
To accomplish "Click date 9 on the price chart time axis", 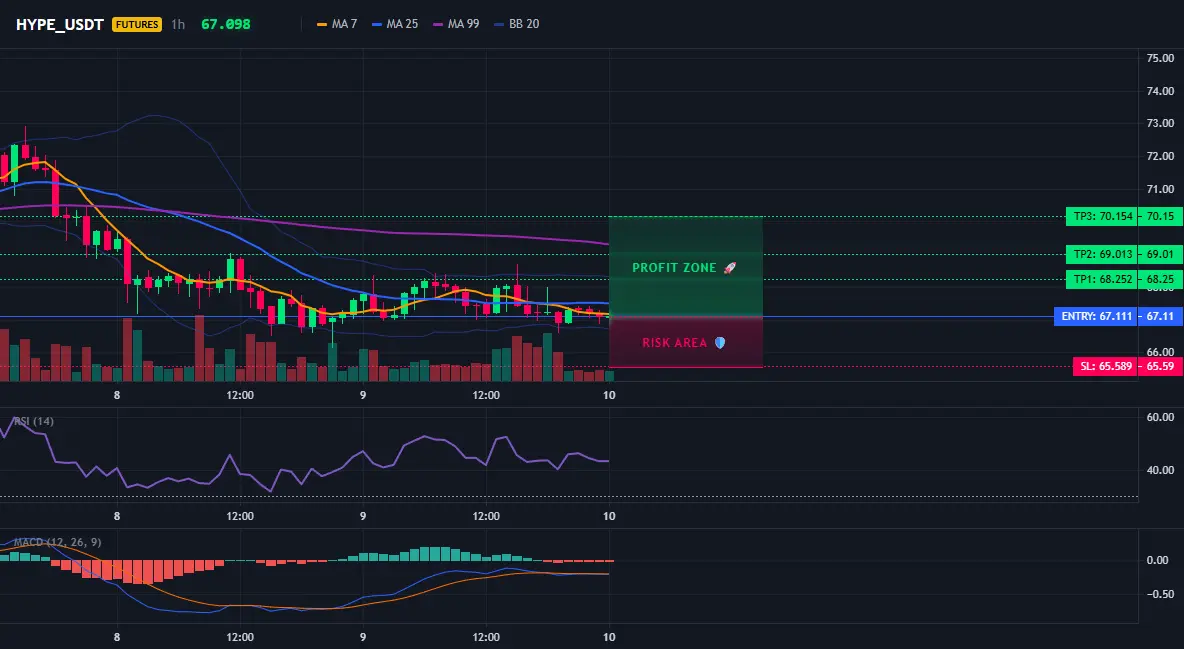I will [363, 395].
